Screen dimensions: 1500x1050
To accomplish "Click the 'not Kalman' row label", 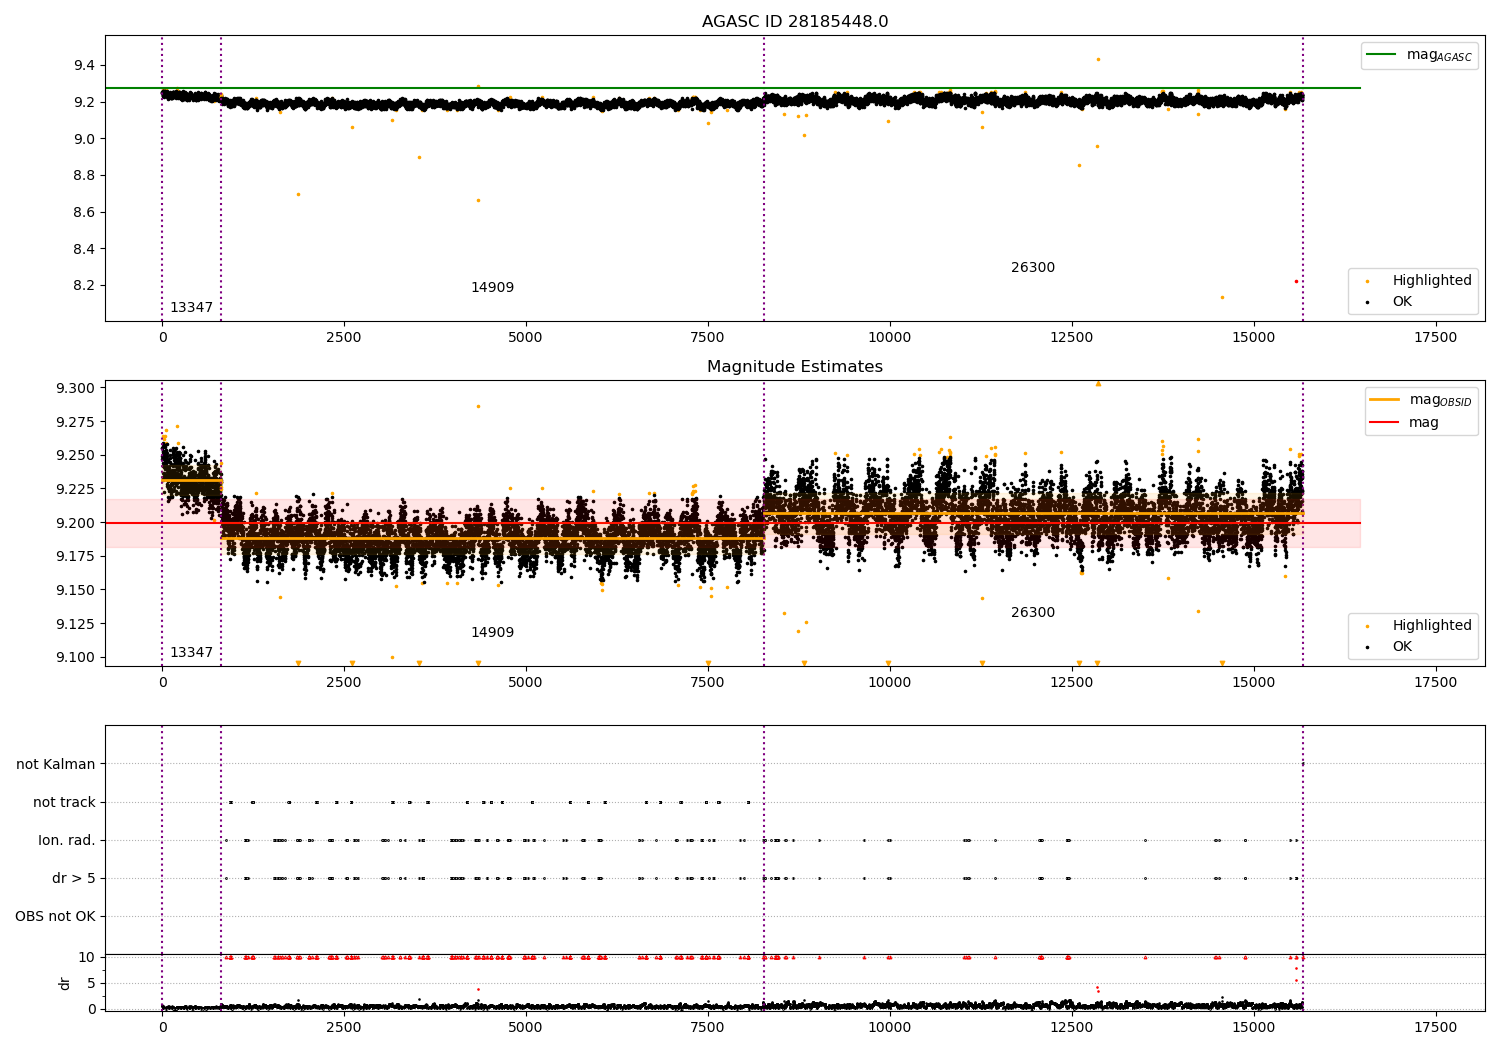I will 56,765.
